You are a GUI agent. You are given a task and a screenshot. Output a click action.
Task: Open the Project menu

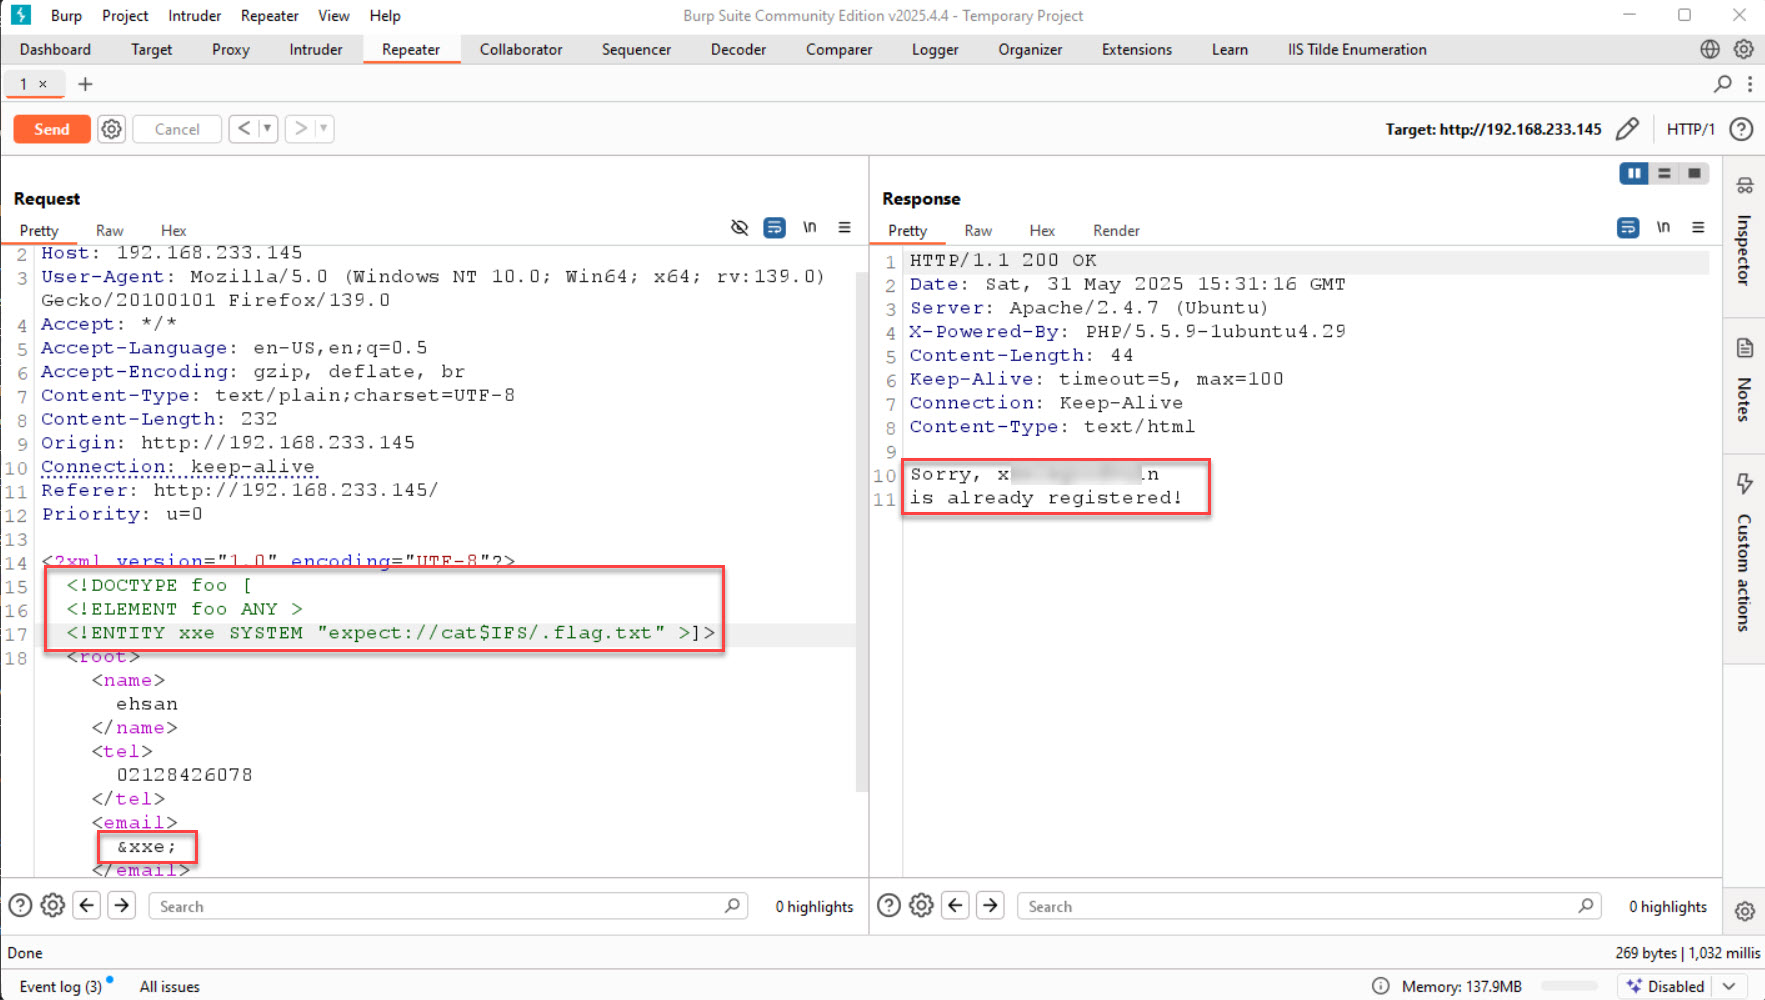tap(125, 15)
